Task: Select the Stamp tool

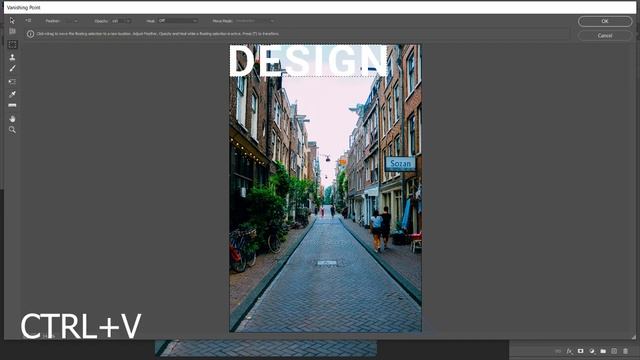Action: click(12, 58)
